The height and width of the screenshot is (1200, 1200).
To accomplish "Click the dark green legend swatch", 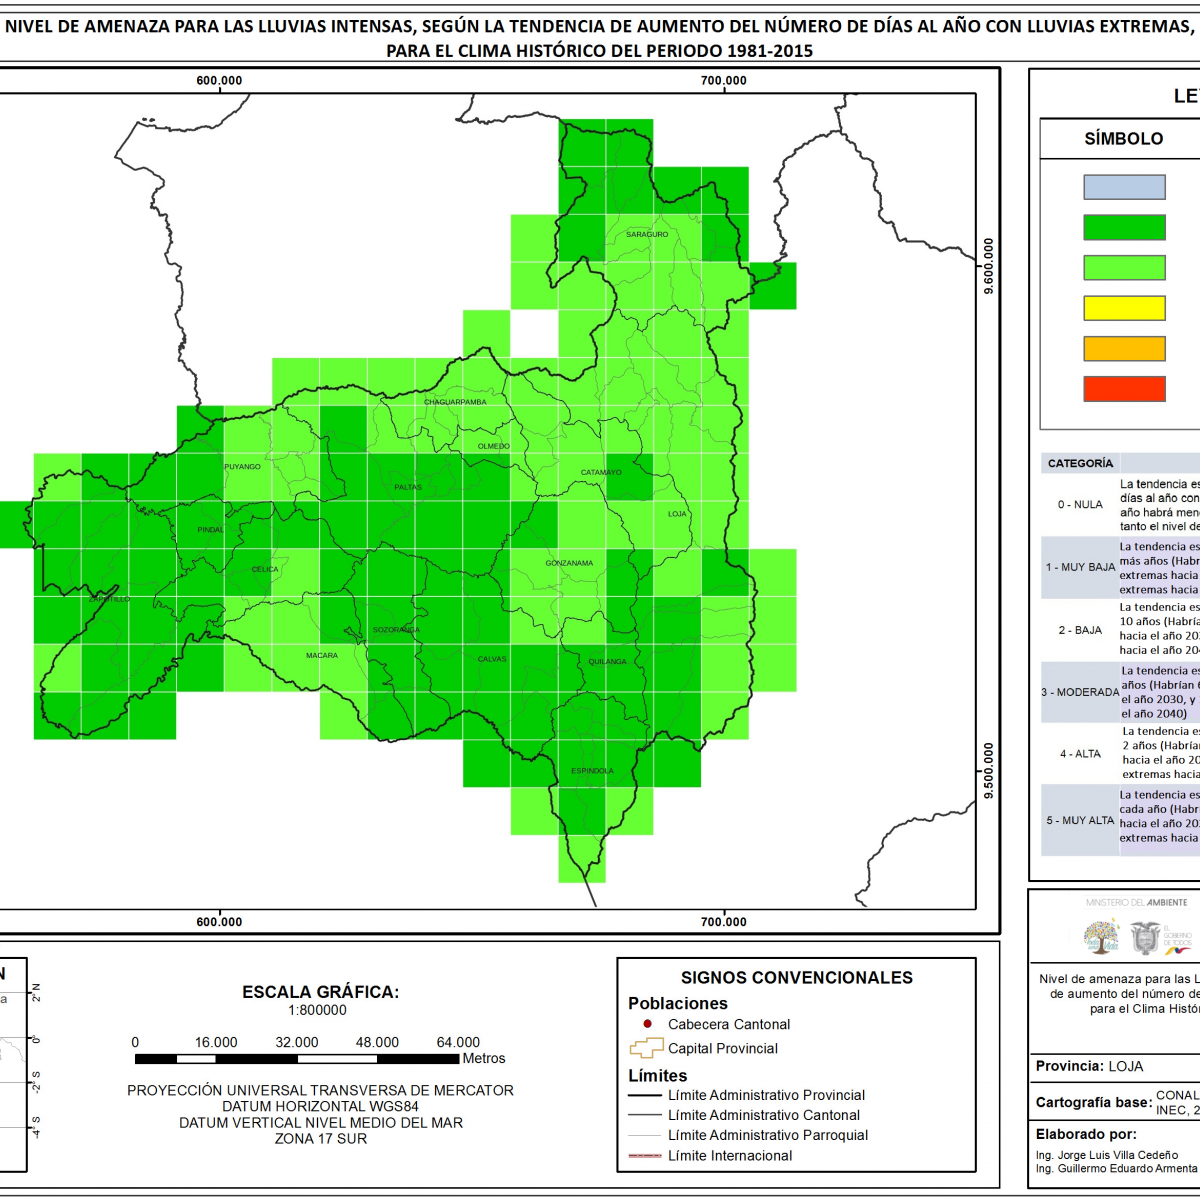I will click(x=1124, y=227).
